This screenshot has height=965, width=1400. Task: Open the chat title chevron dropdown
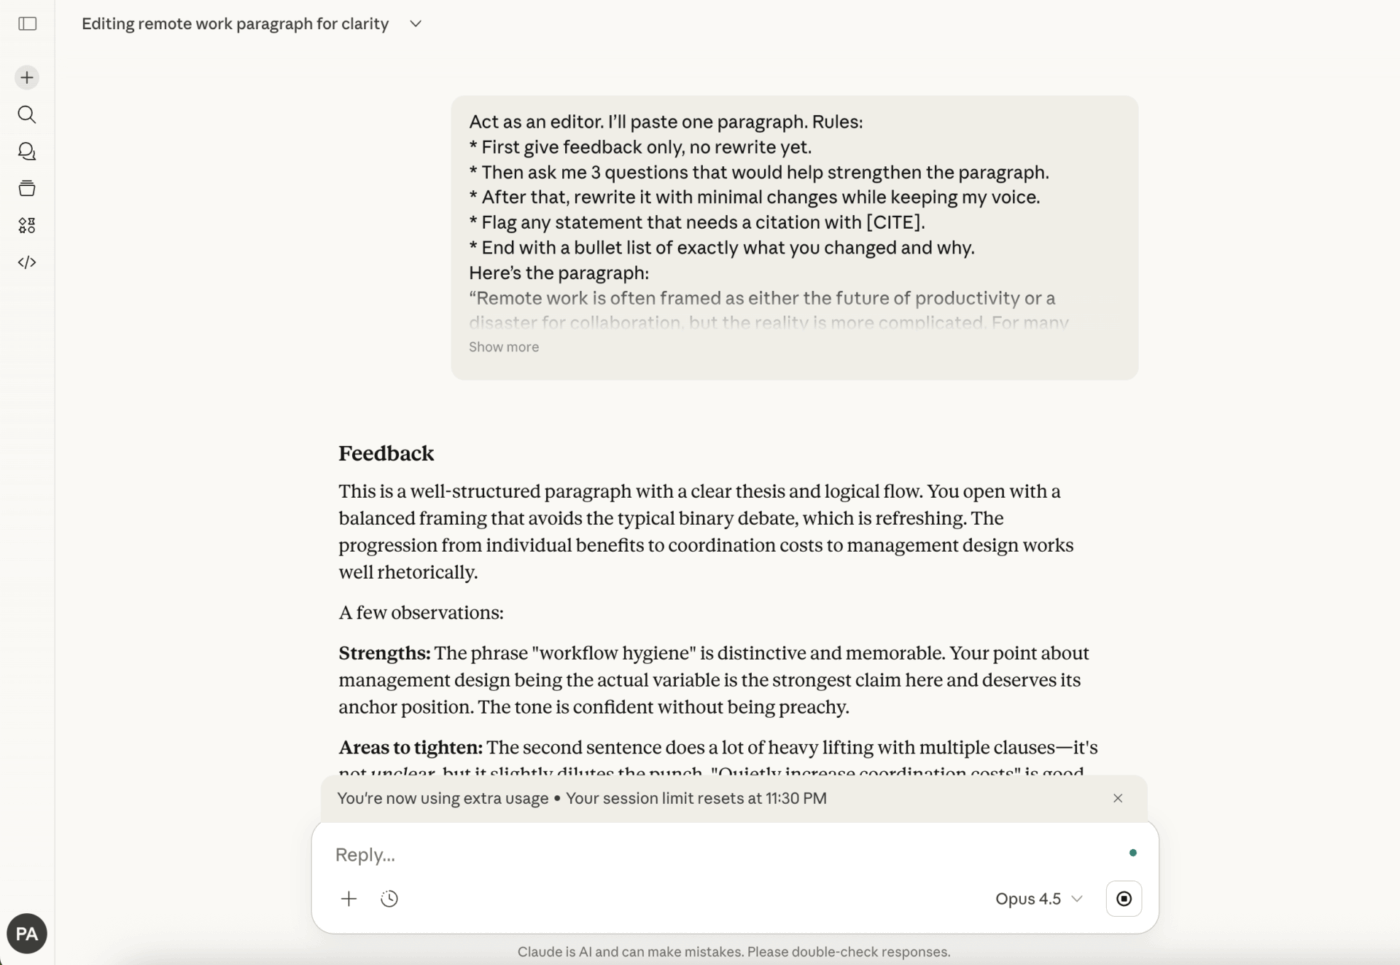coord(416,23)
